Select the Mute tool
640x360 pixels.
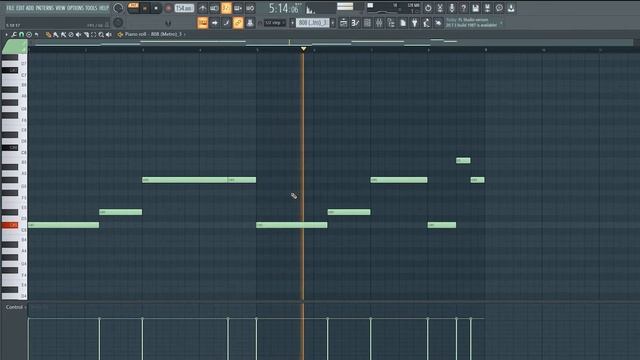[78, 35]
